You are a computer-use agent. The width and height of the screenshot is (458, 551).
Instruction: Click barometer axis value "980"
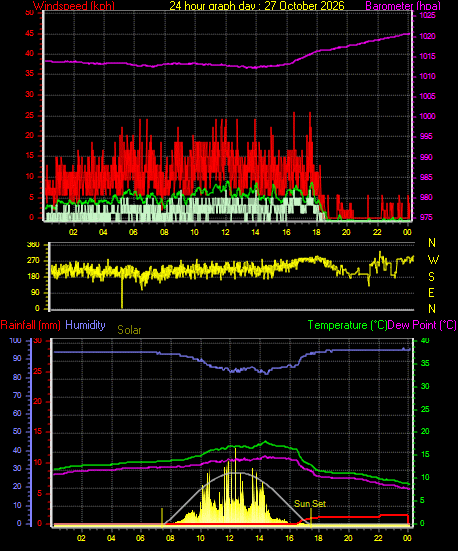pos(426,197)
